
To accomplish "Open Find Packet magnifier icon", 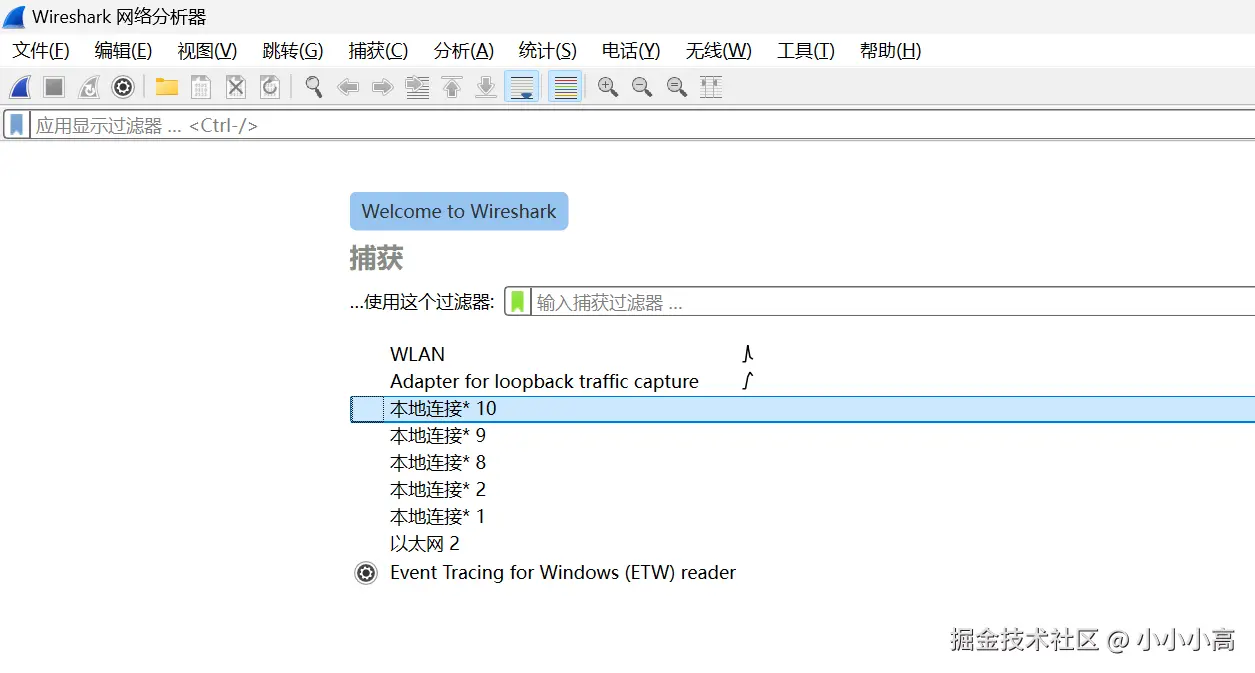I will 314,87.
